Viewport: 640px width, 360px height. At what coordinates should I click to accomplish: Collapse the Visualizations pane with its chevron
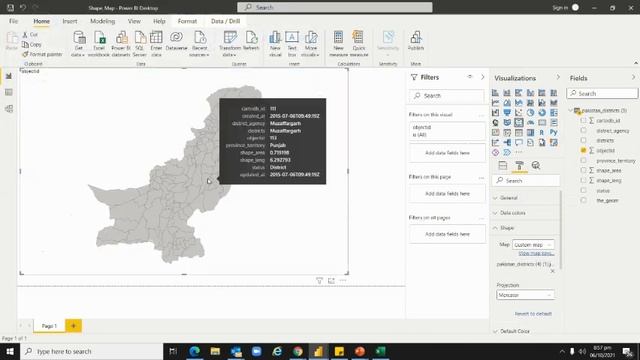click(x=558, y=77)
